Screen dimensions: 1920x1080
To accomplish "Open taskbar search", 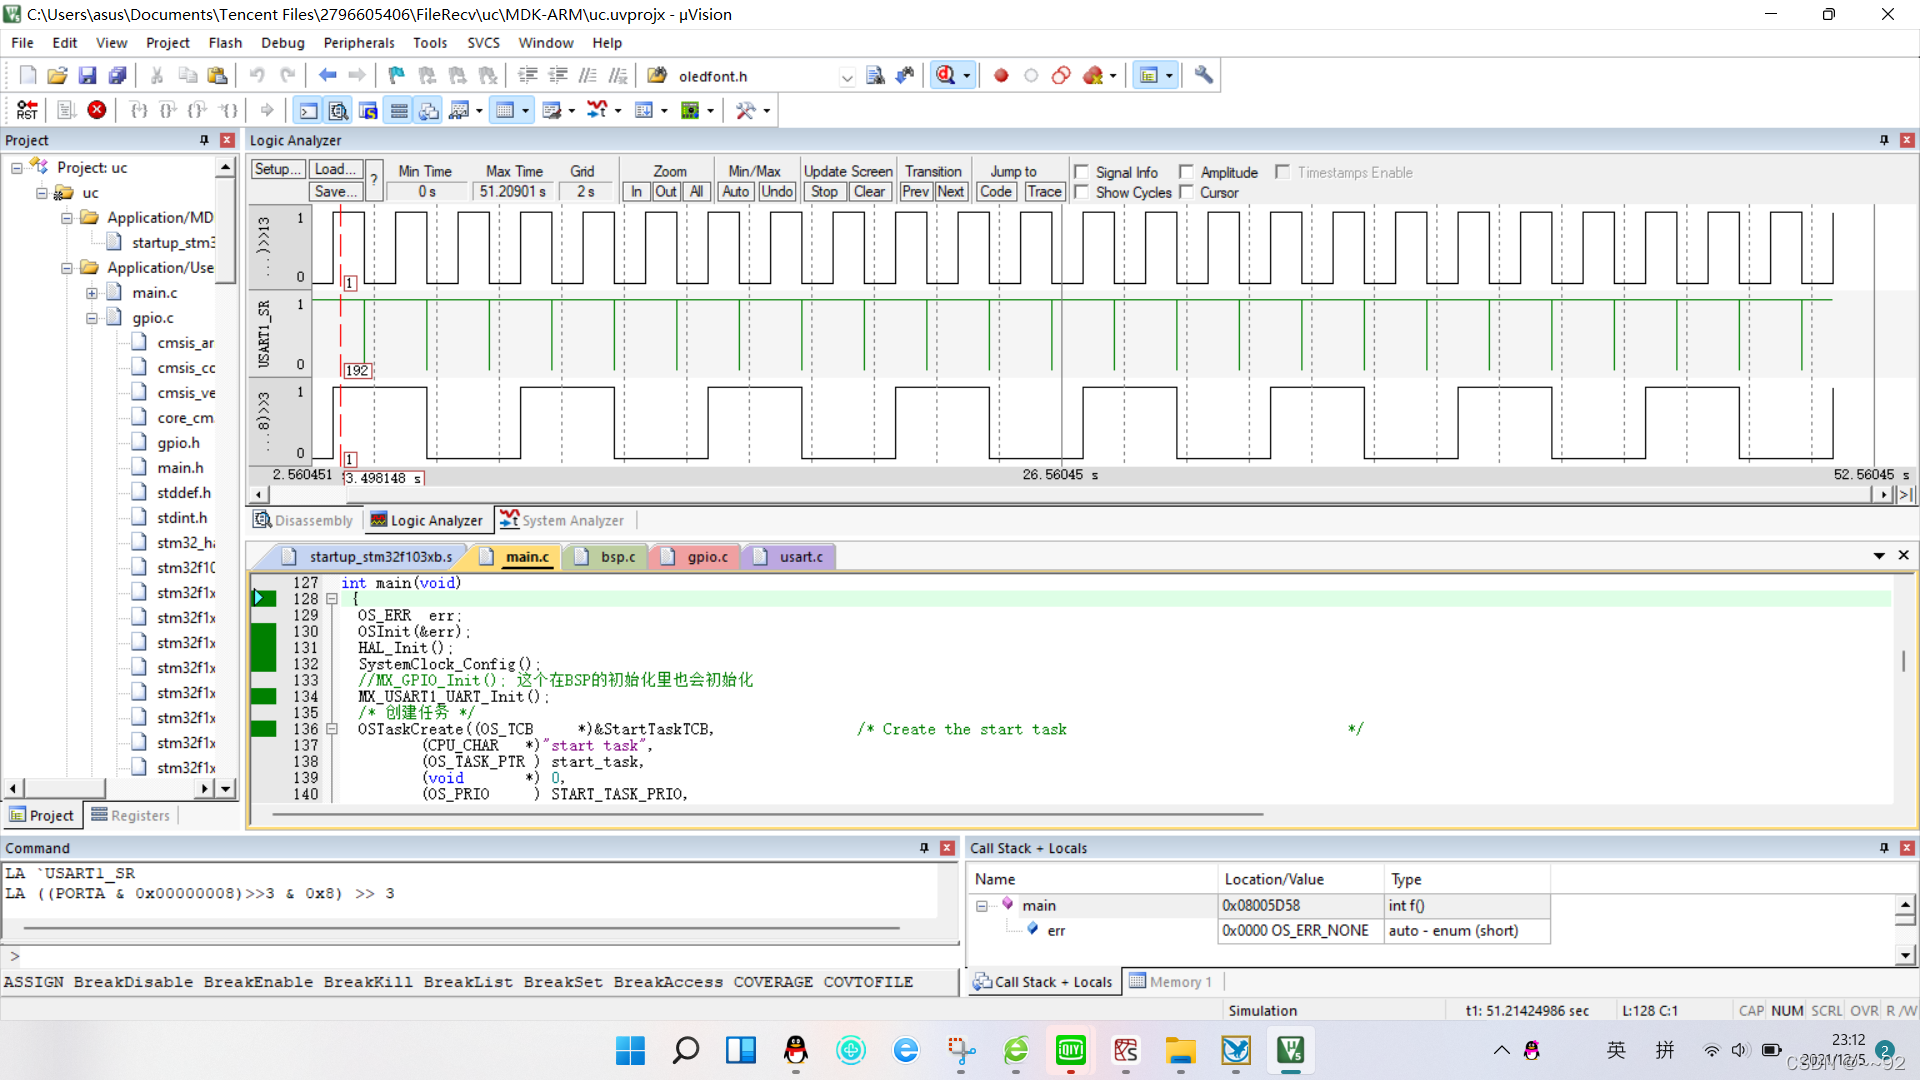I will pyautogui.click(x=685, y=1050).
